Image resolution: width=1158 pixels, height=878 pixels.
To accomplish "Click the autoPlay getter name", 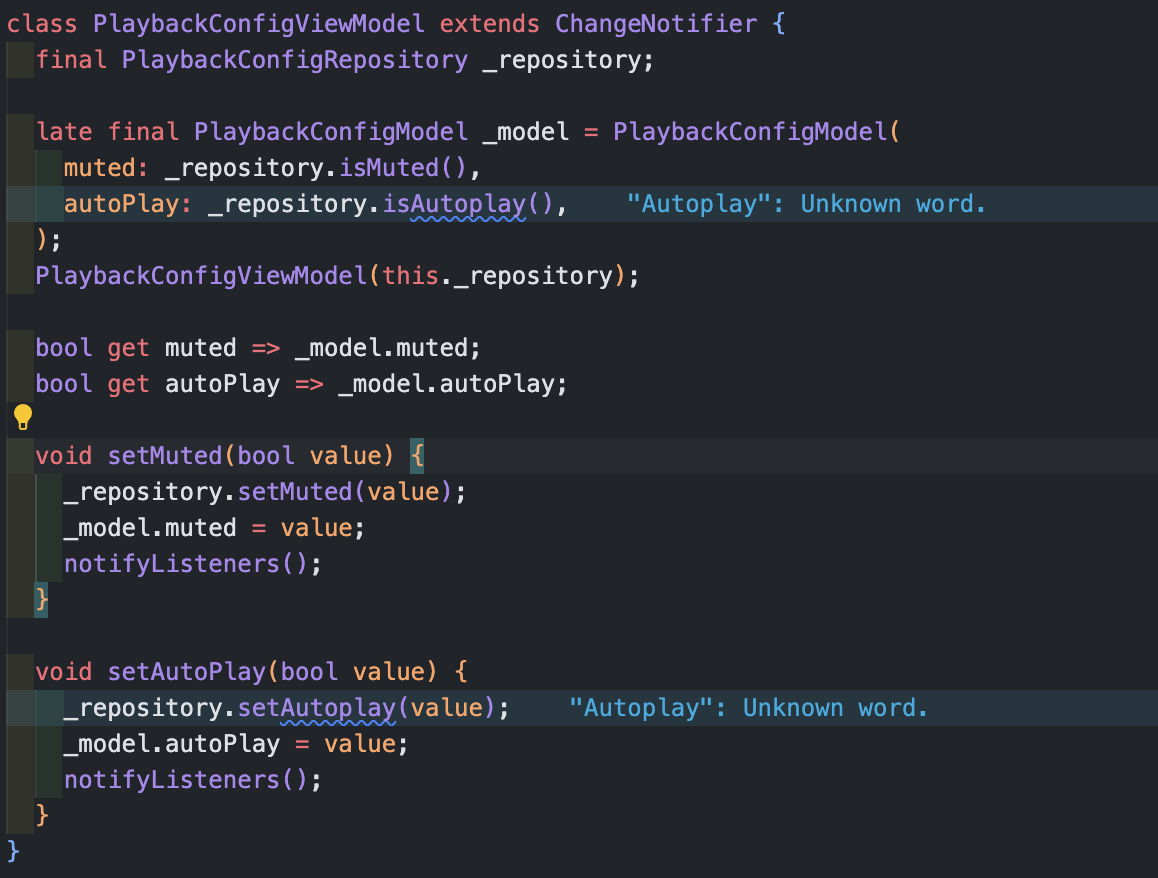I will [x=222, y=384].
